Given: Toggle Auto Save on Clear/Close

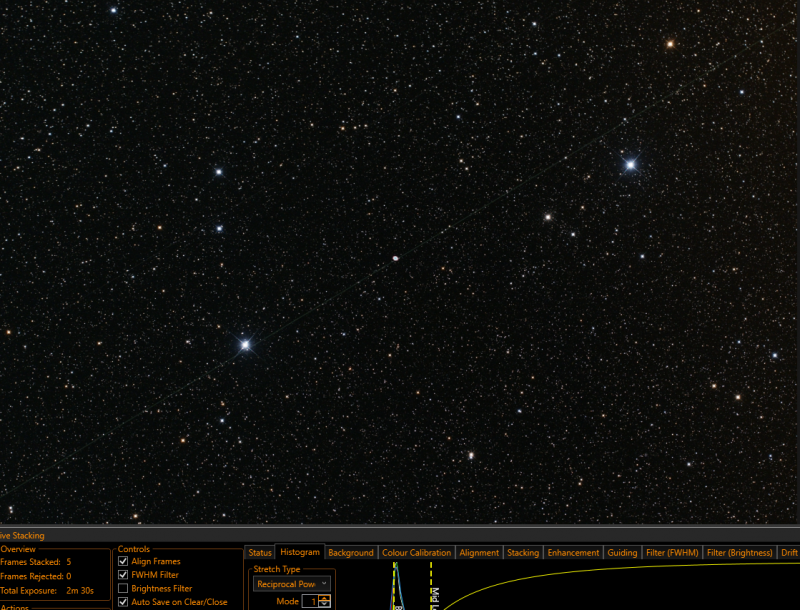Looking at the screenshot, I should pyautogui.click(x=123, y=602).
